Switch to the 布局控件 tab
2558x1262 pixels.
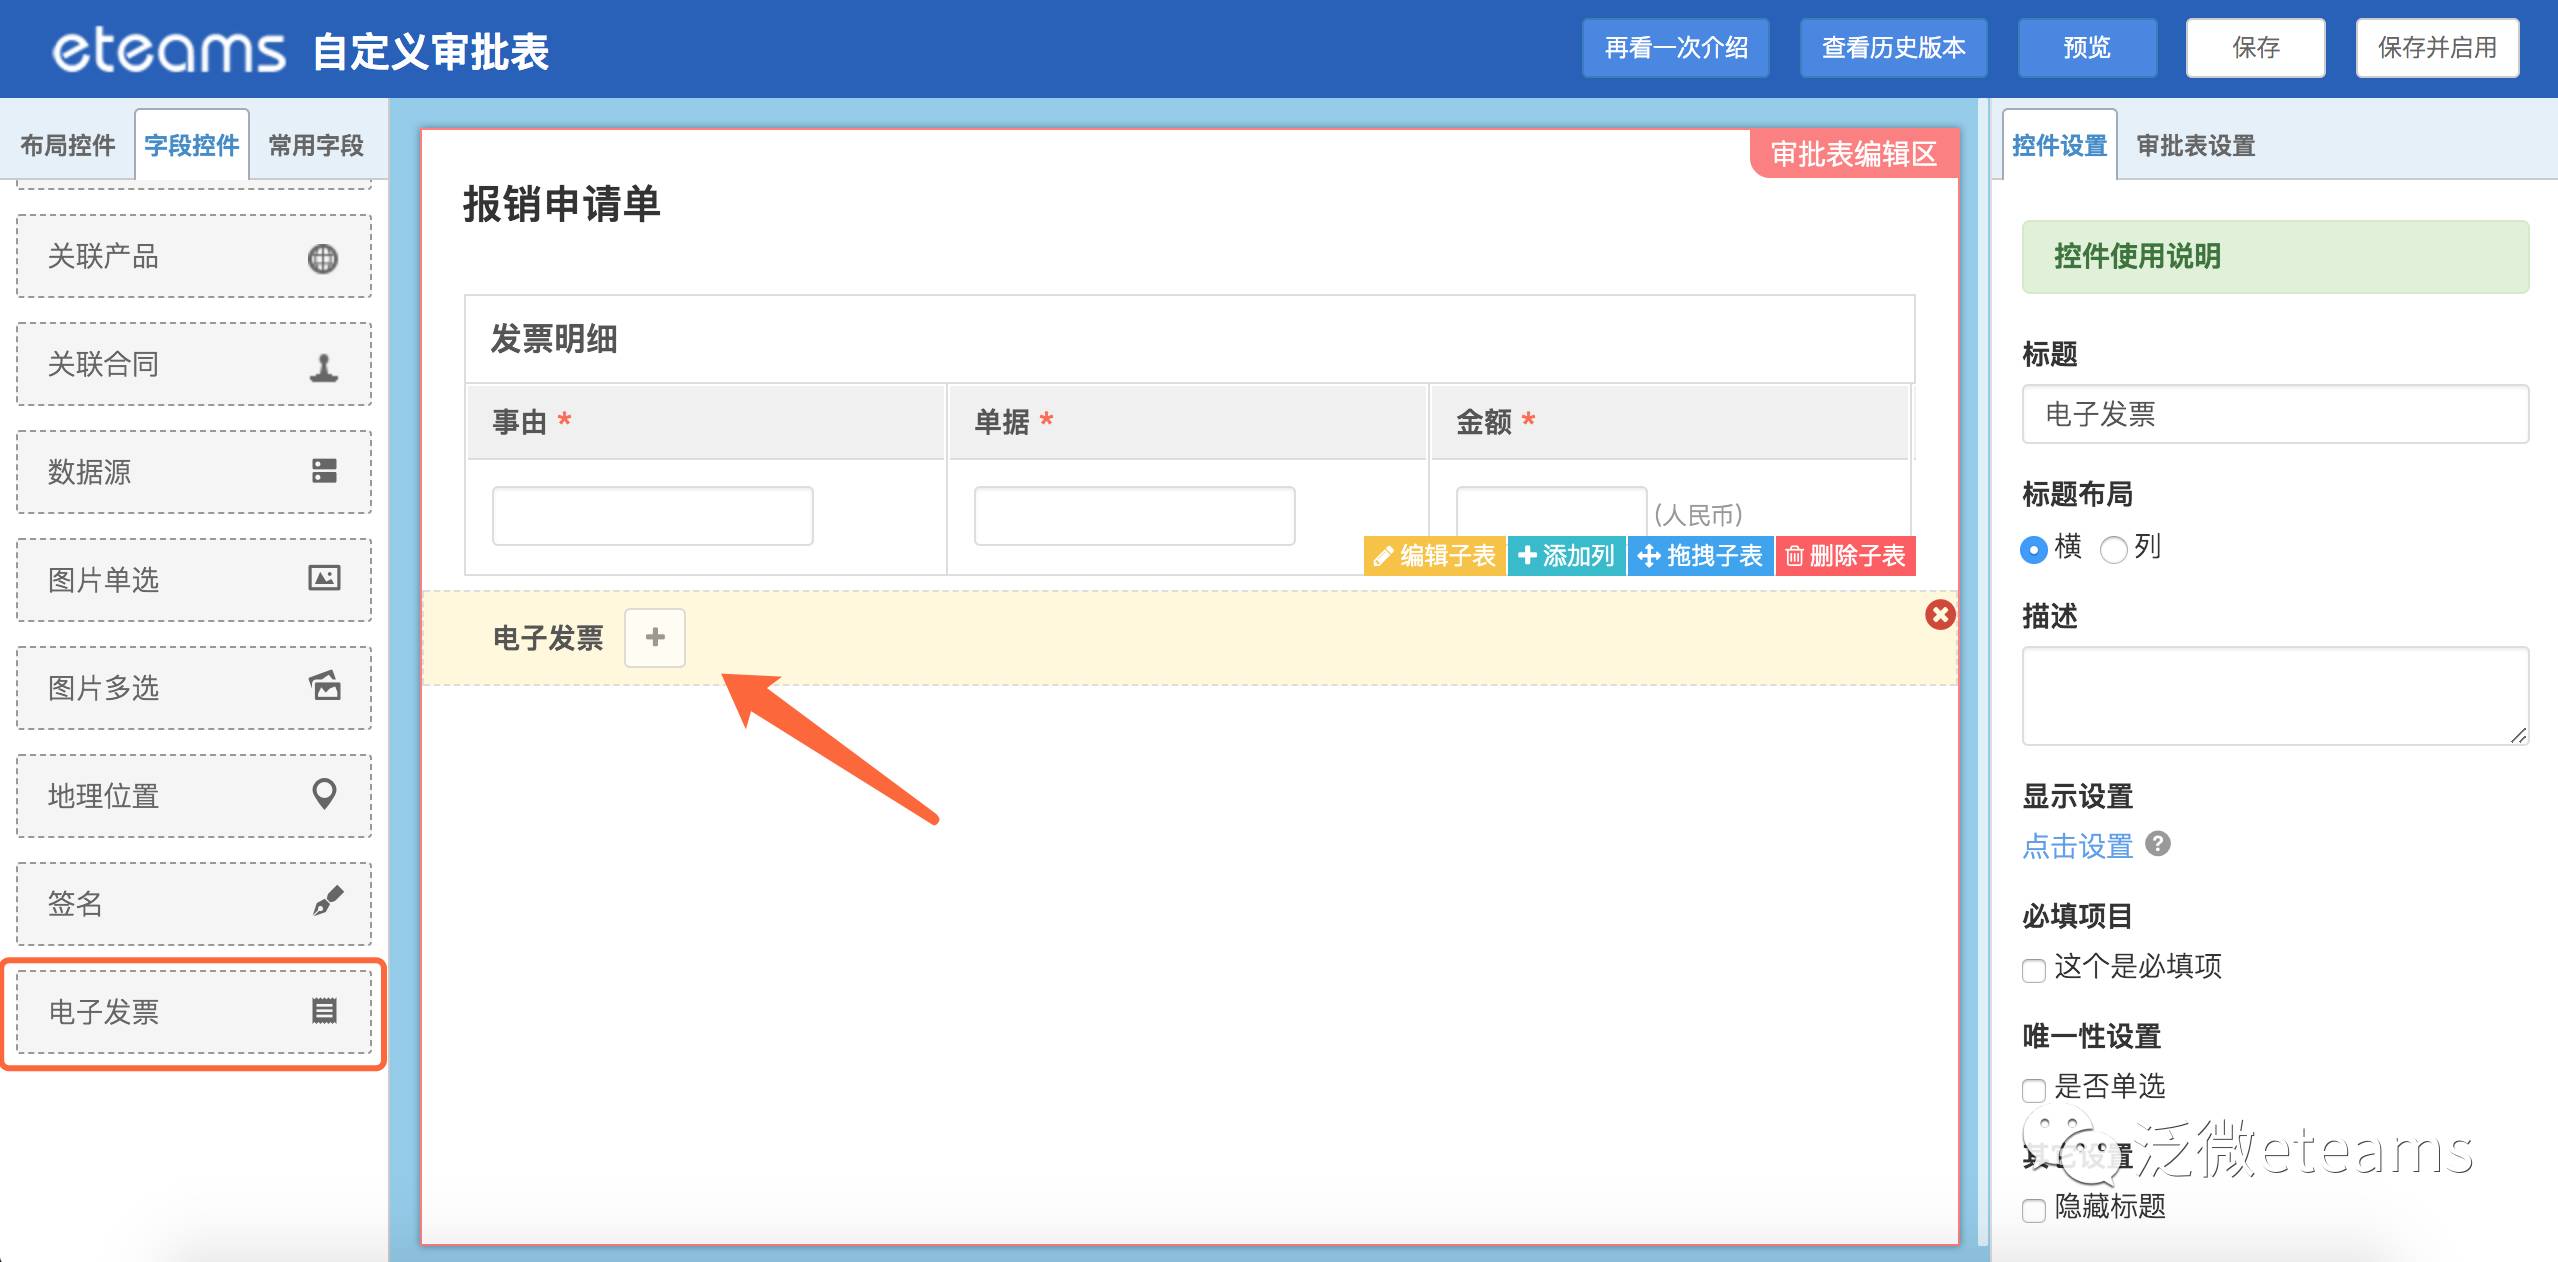[x=68, y=146]
